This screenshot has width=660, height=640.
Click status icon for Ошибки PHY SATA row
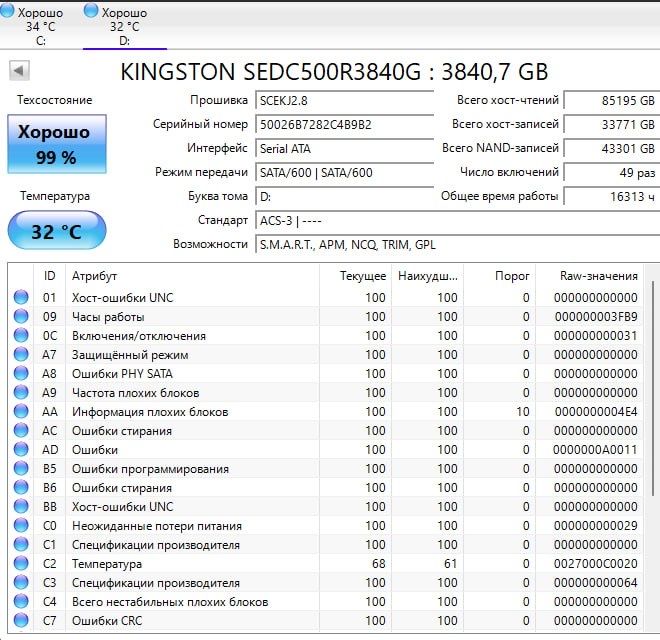[x=21, y=373]
